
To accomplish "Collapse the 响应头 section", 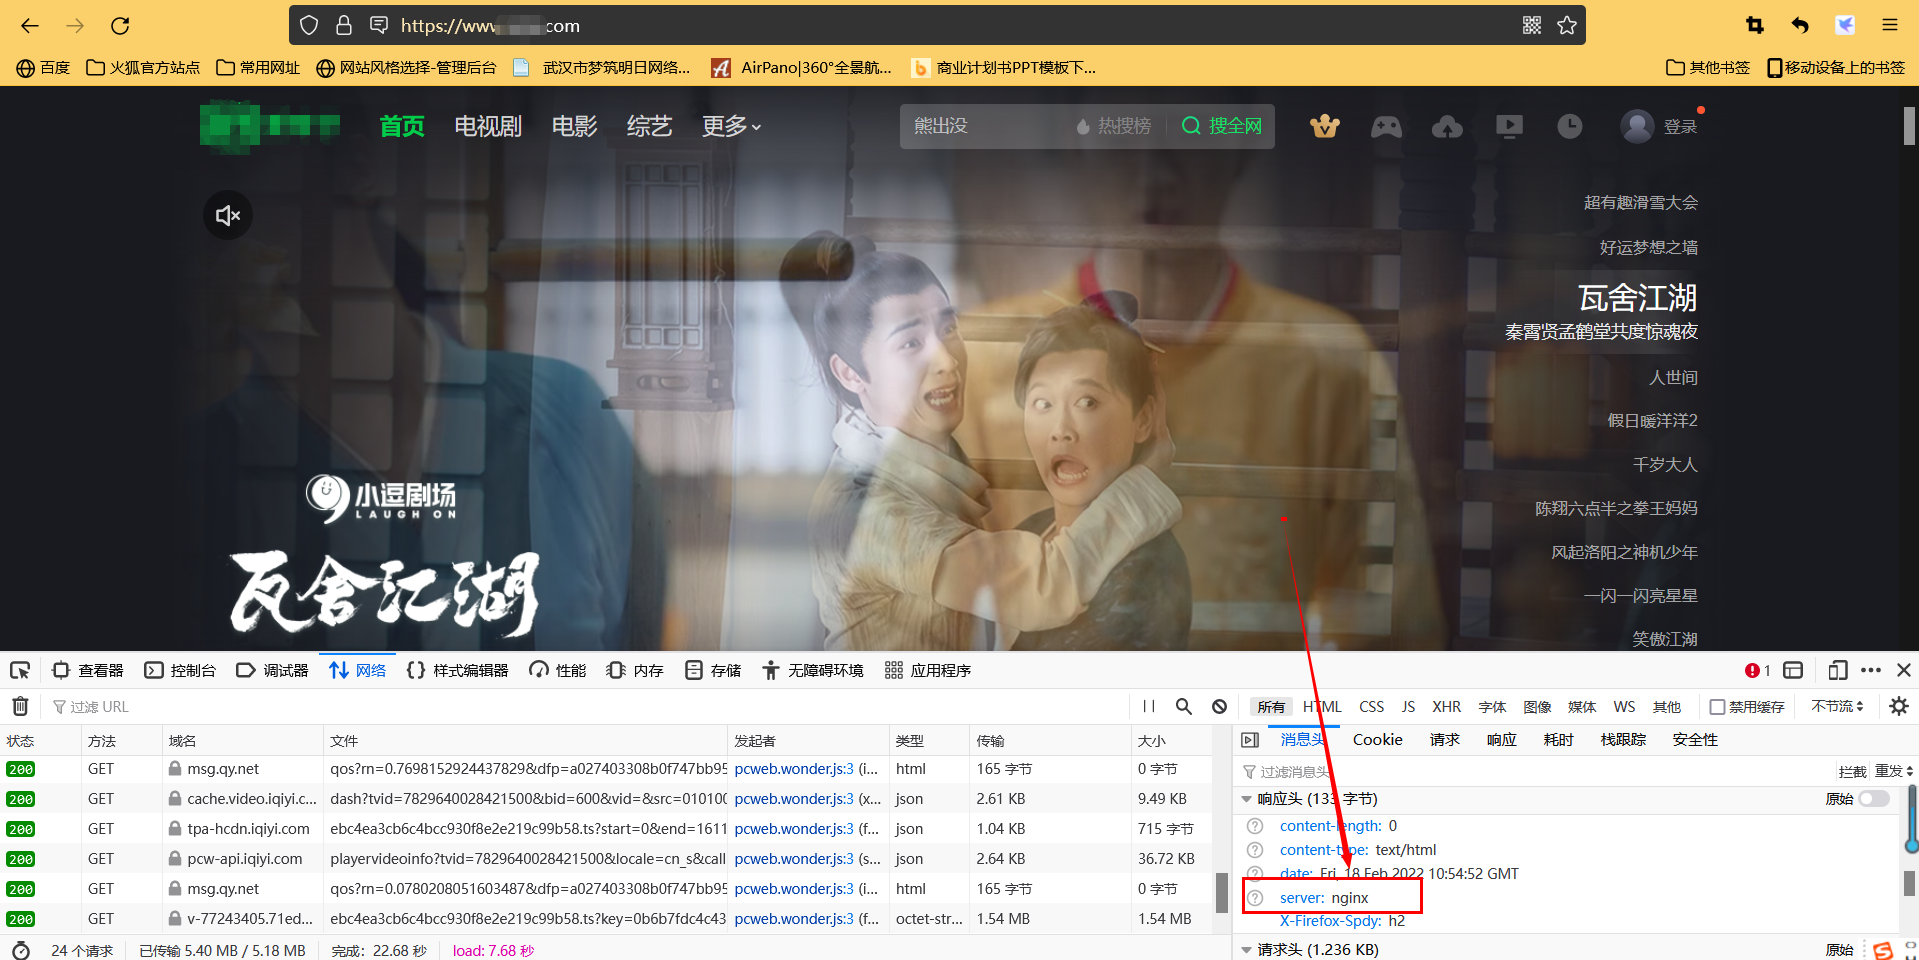I will click(1246, 799).
